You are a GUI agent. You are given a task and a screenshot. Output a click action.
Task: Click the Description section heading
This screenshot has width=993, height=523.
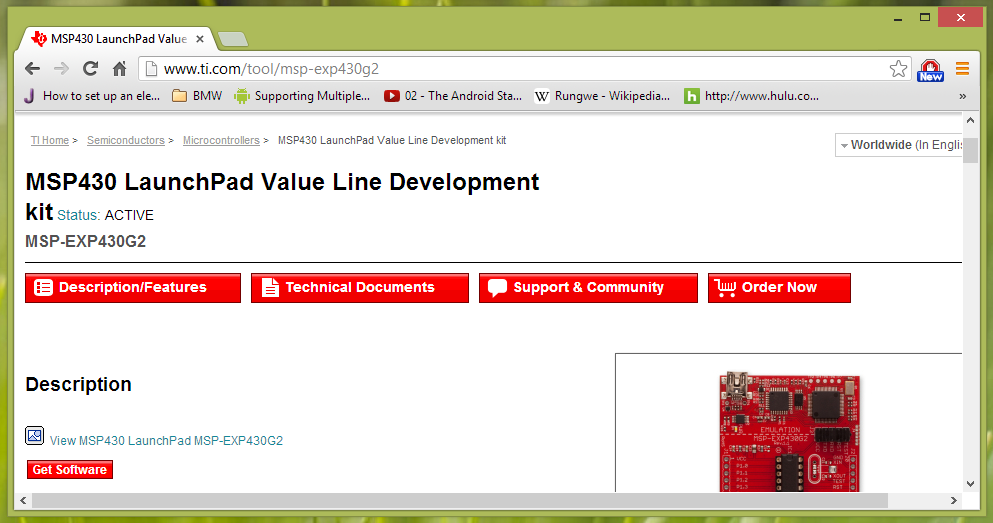pos(79,384)
